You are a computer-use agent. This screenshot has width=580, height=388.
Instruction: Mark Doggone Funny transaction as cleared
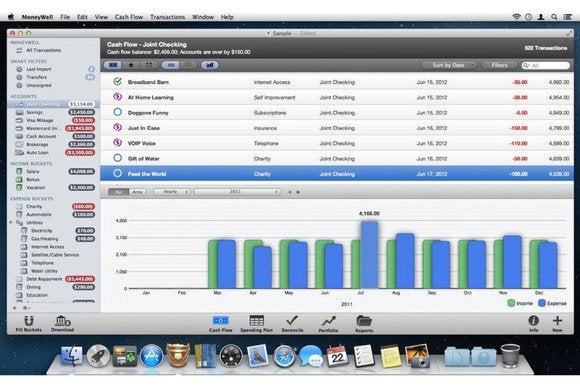117,112
